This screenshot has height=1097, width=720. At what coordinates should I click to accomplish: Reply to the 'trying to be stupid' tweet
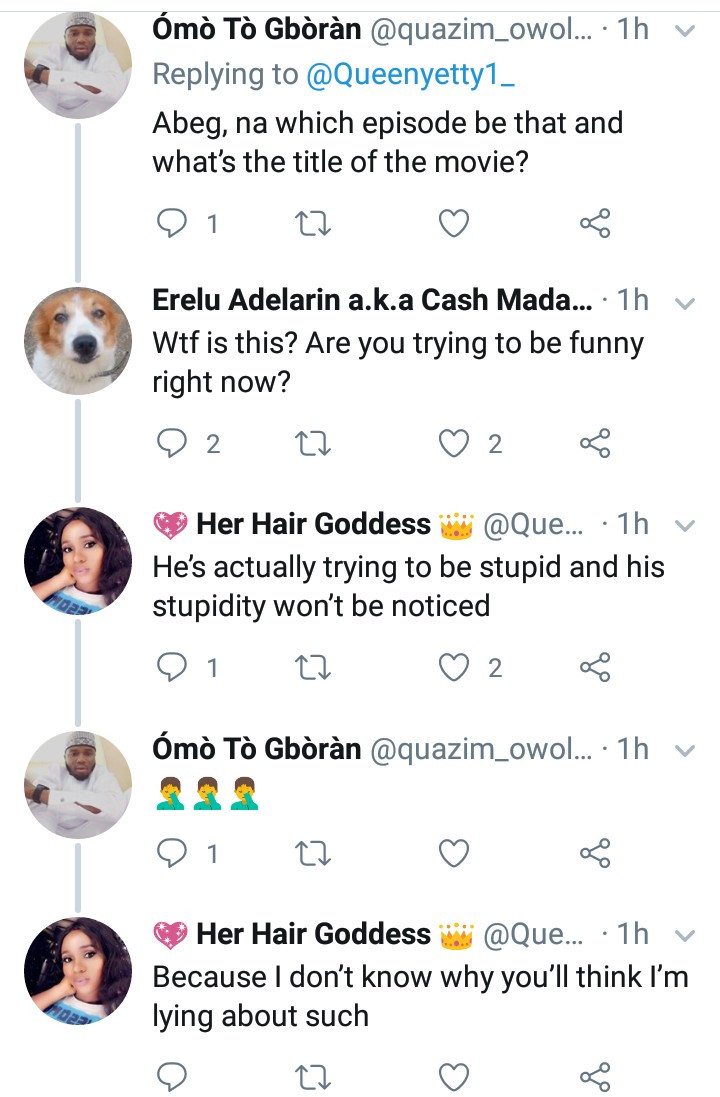tap(174, 667)
